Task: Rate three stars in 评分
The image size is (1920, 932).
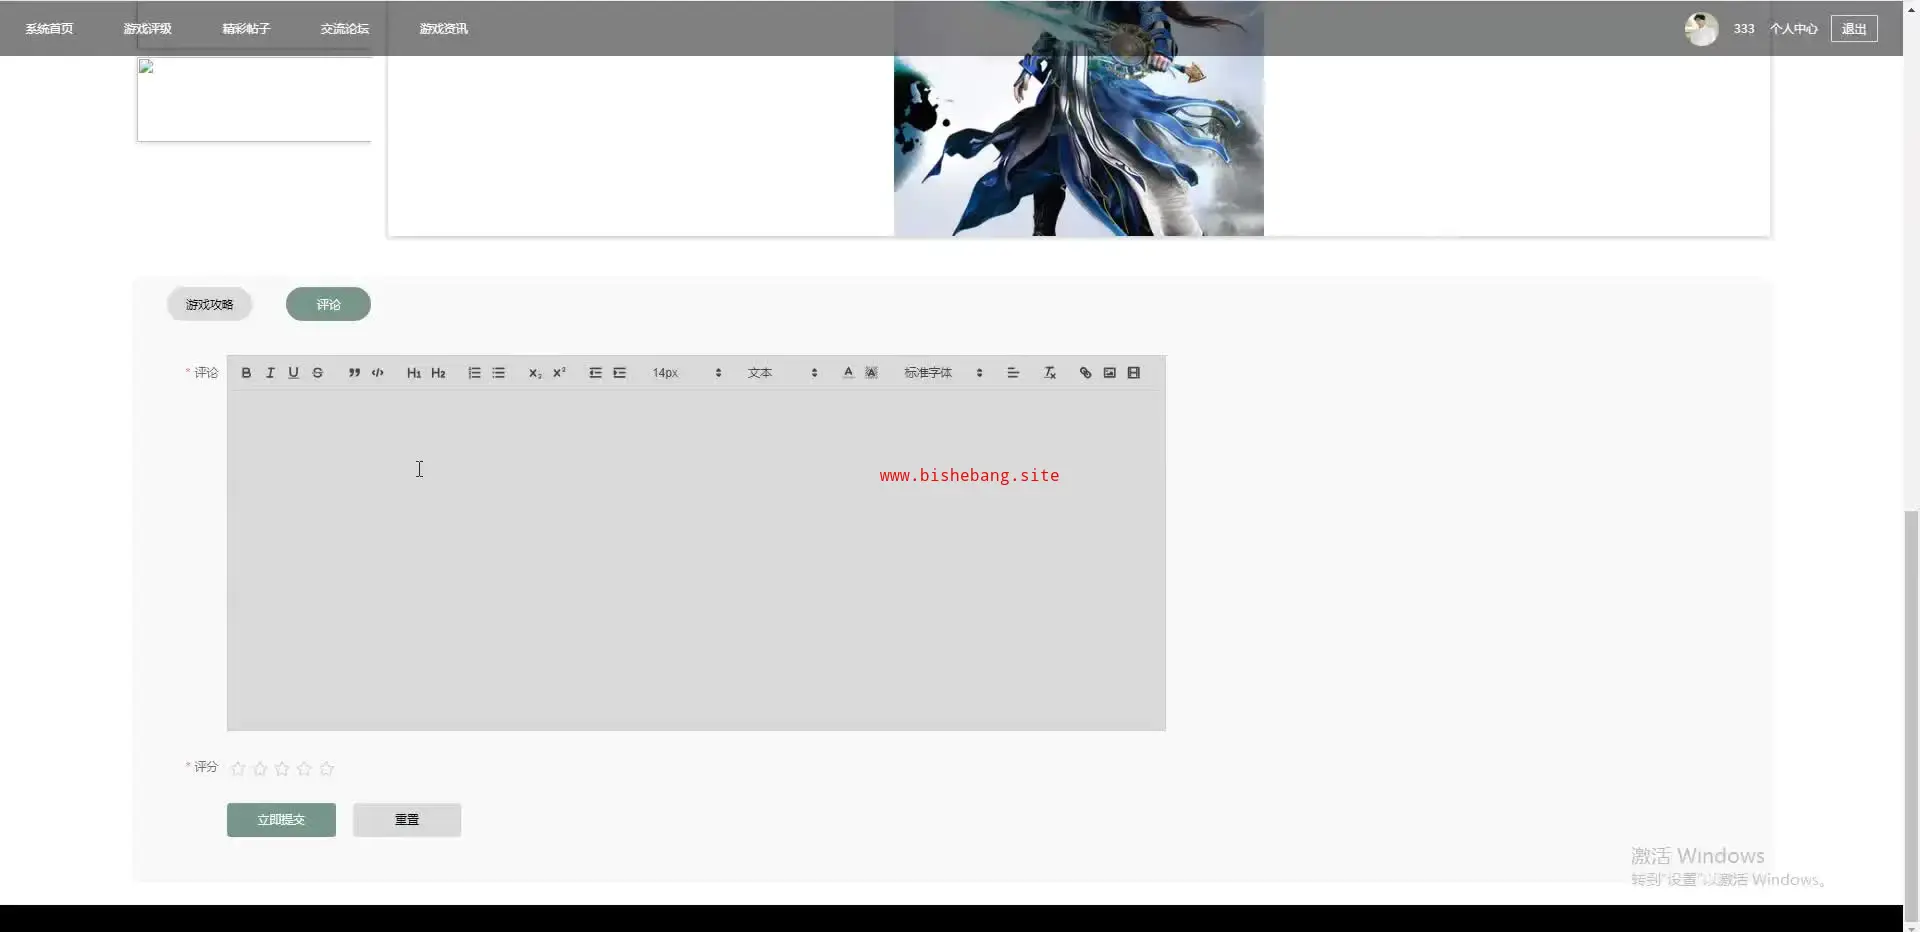Action: (x=282, y=768)
